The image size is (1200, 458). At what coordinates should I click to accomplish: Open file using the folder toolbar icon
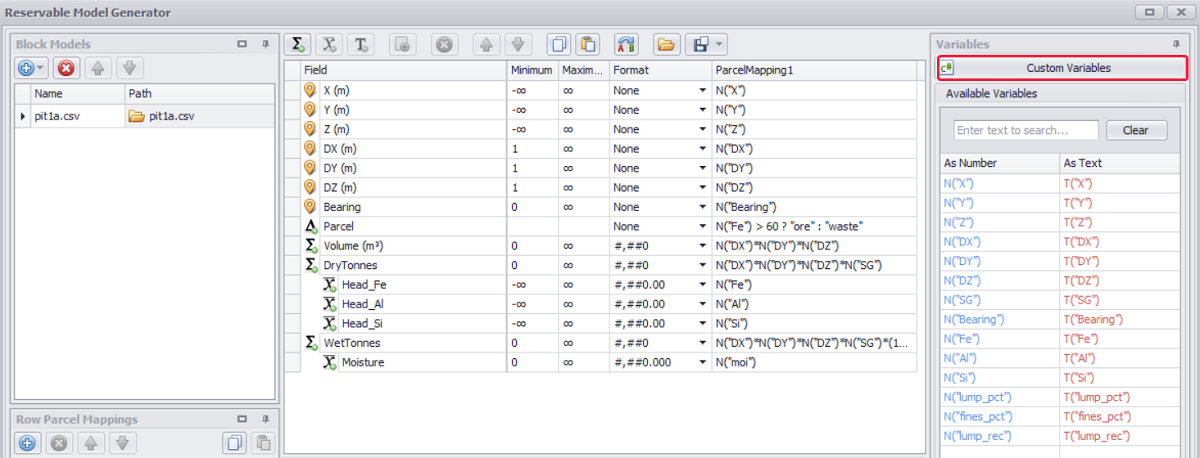click(x=666, y=44)
